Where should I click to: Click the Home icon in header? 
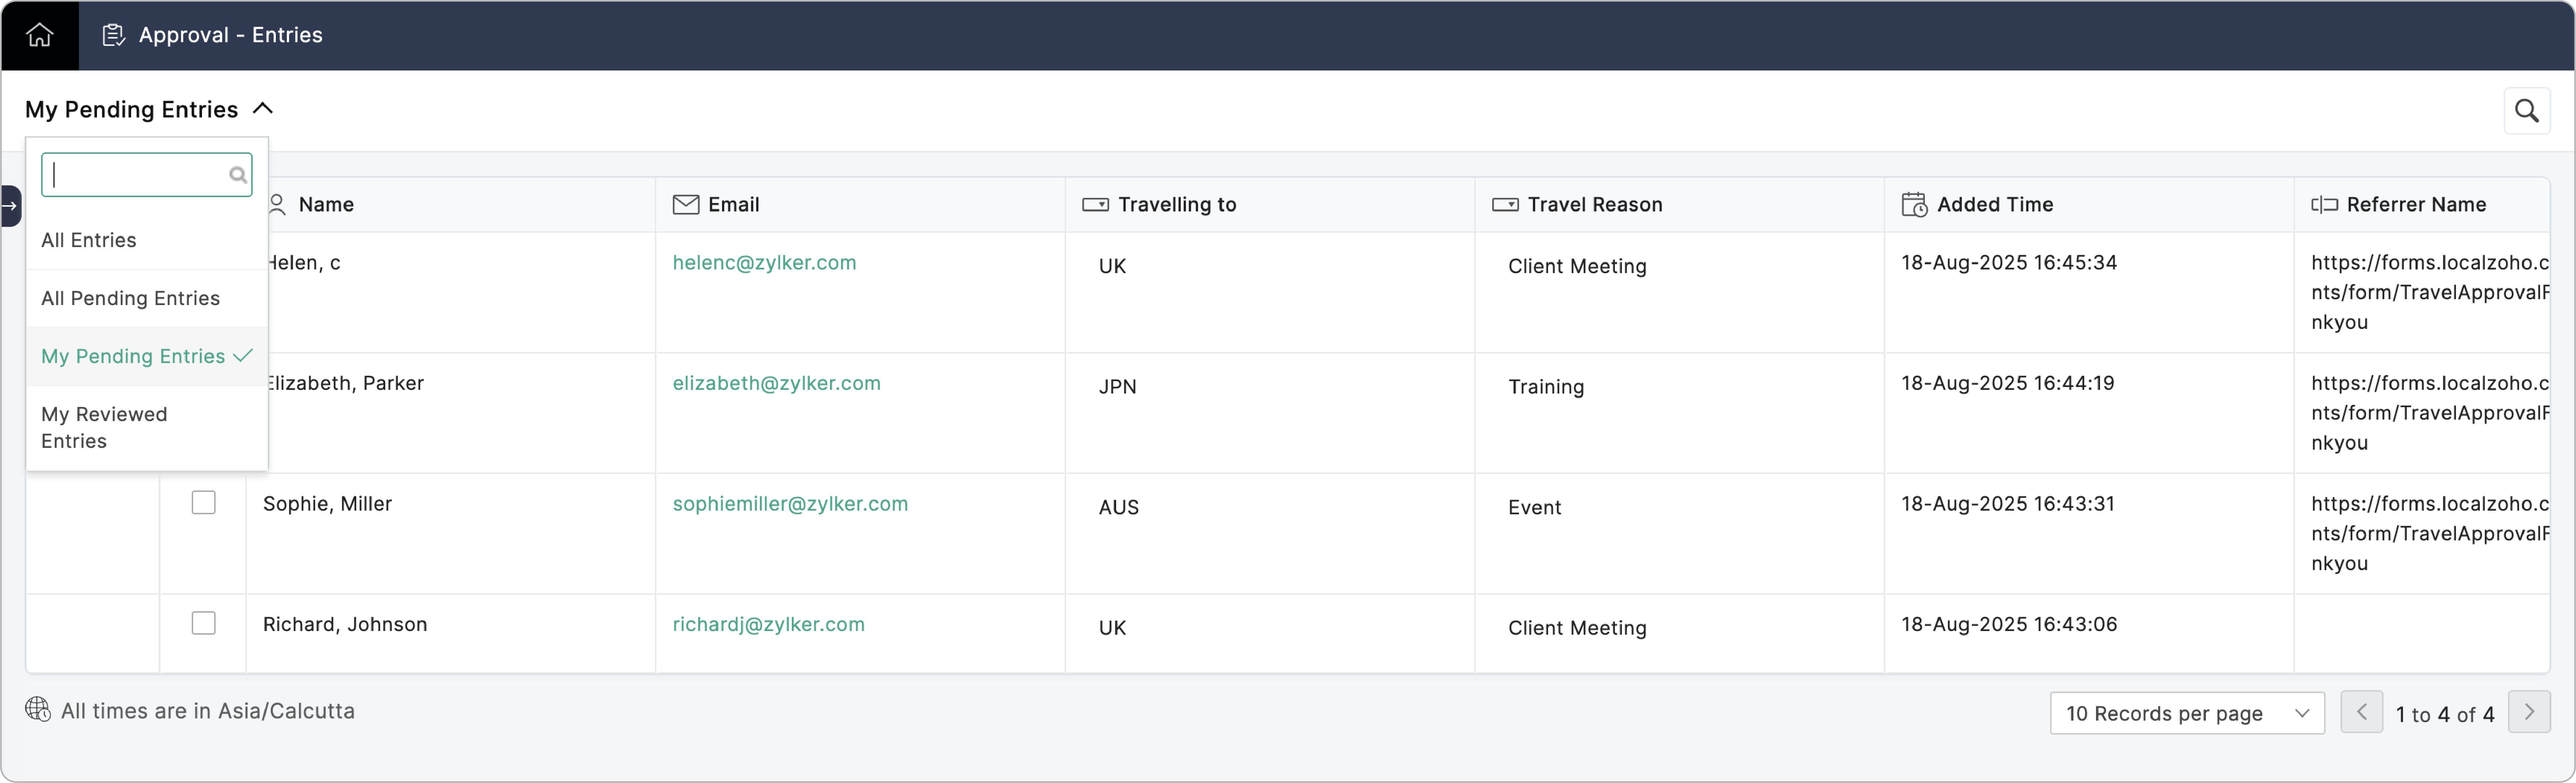point(39,35)
